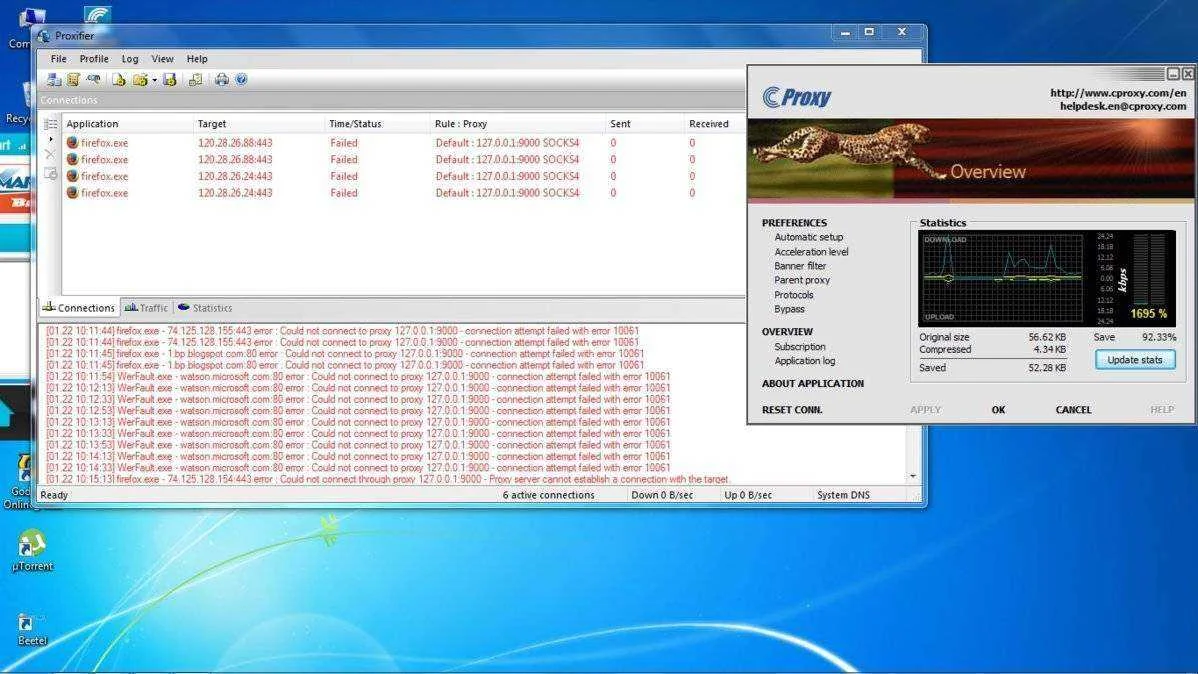This screenshot has height=674, width=1198.
Task: Switch to the Traffic tab
Action: 147,308
